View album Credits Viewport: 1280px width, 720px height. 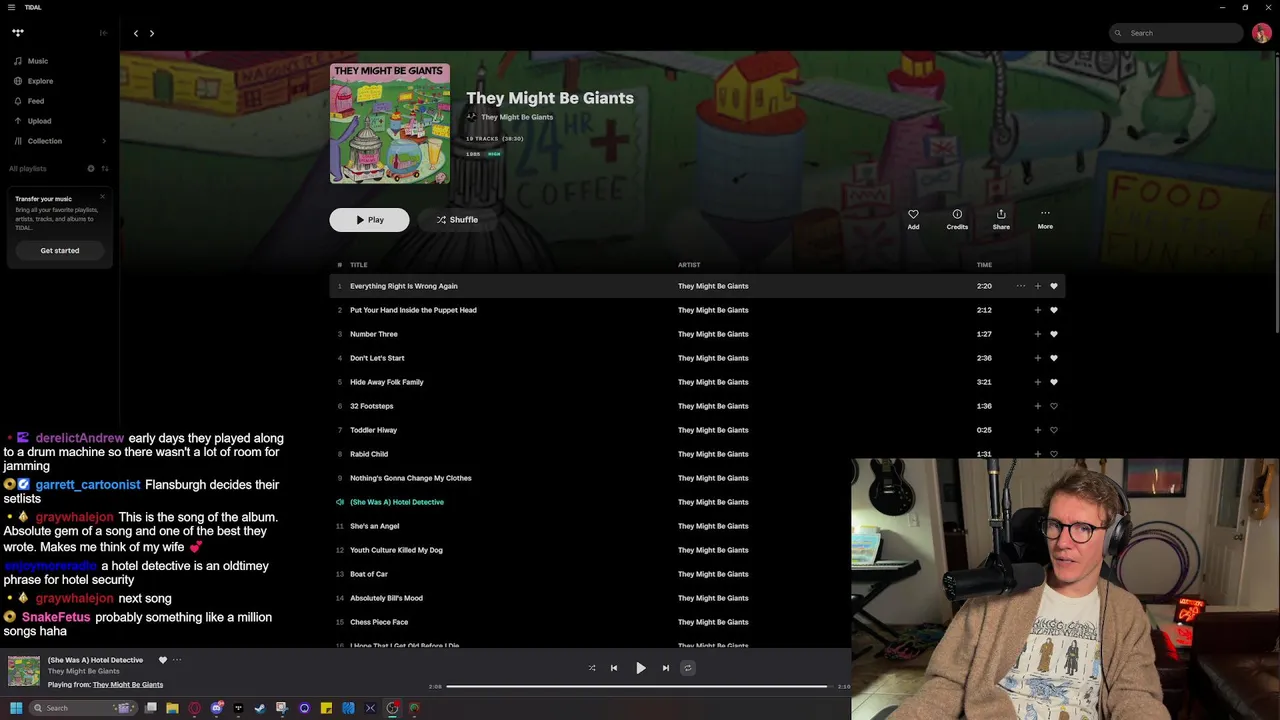(x=957, y=219)
